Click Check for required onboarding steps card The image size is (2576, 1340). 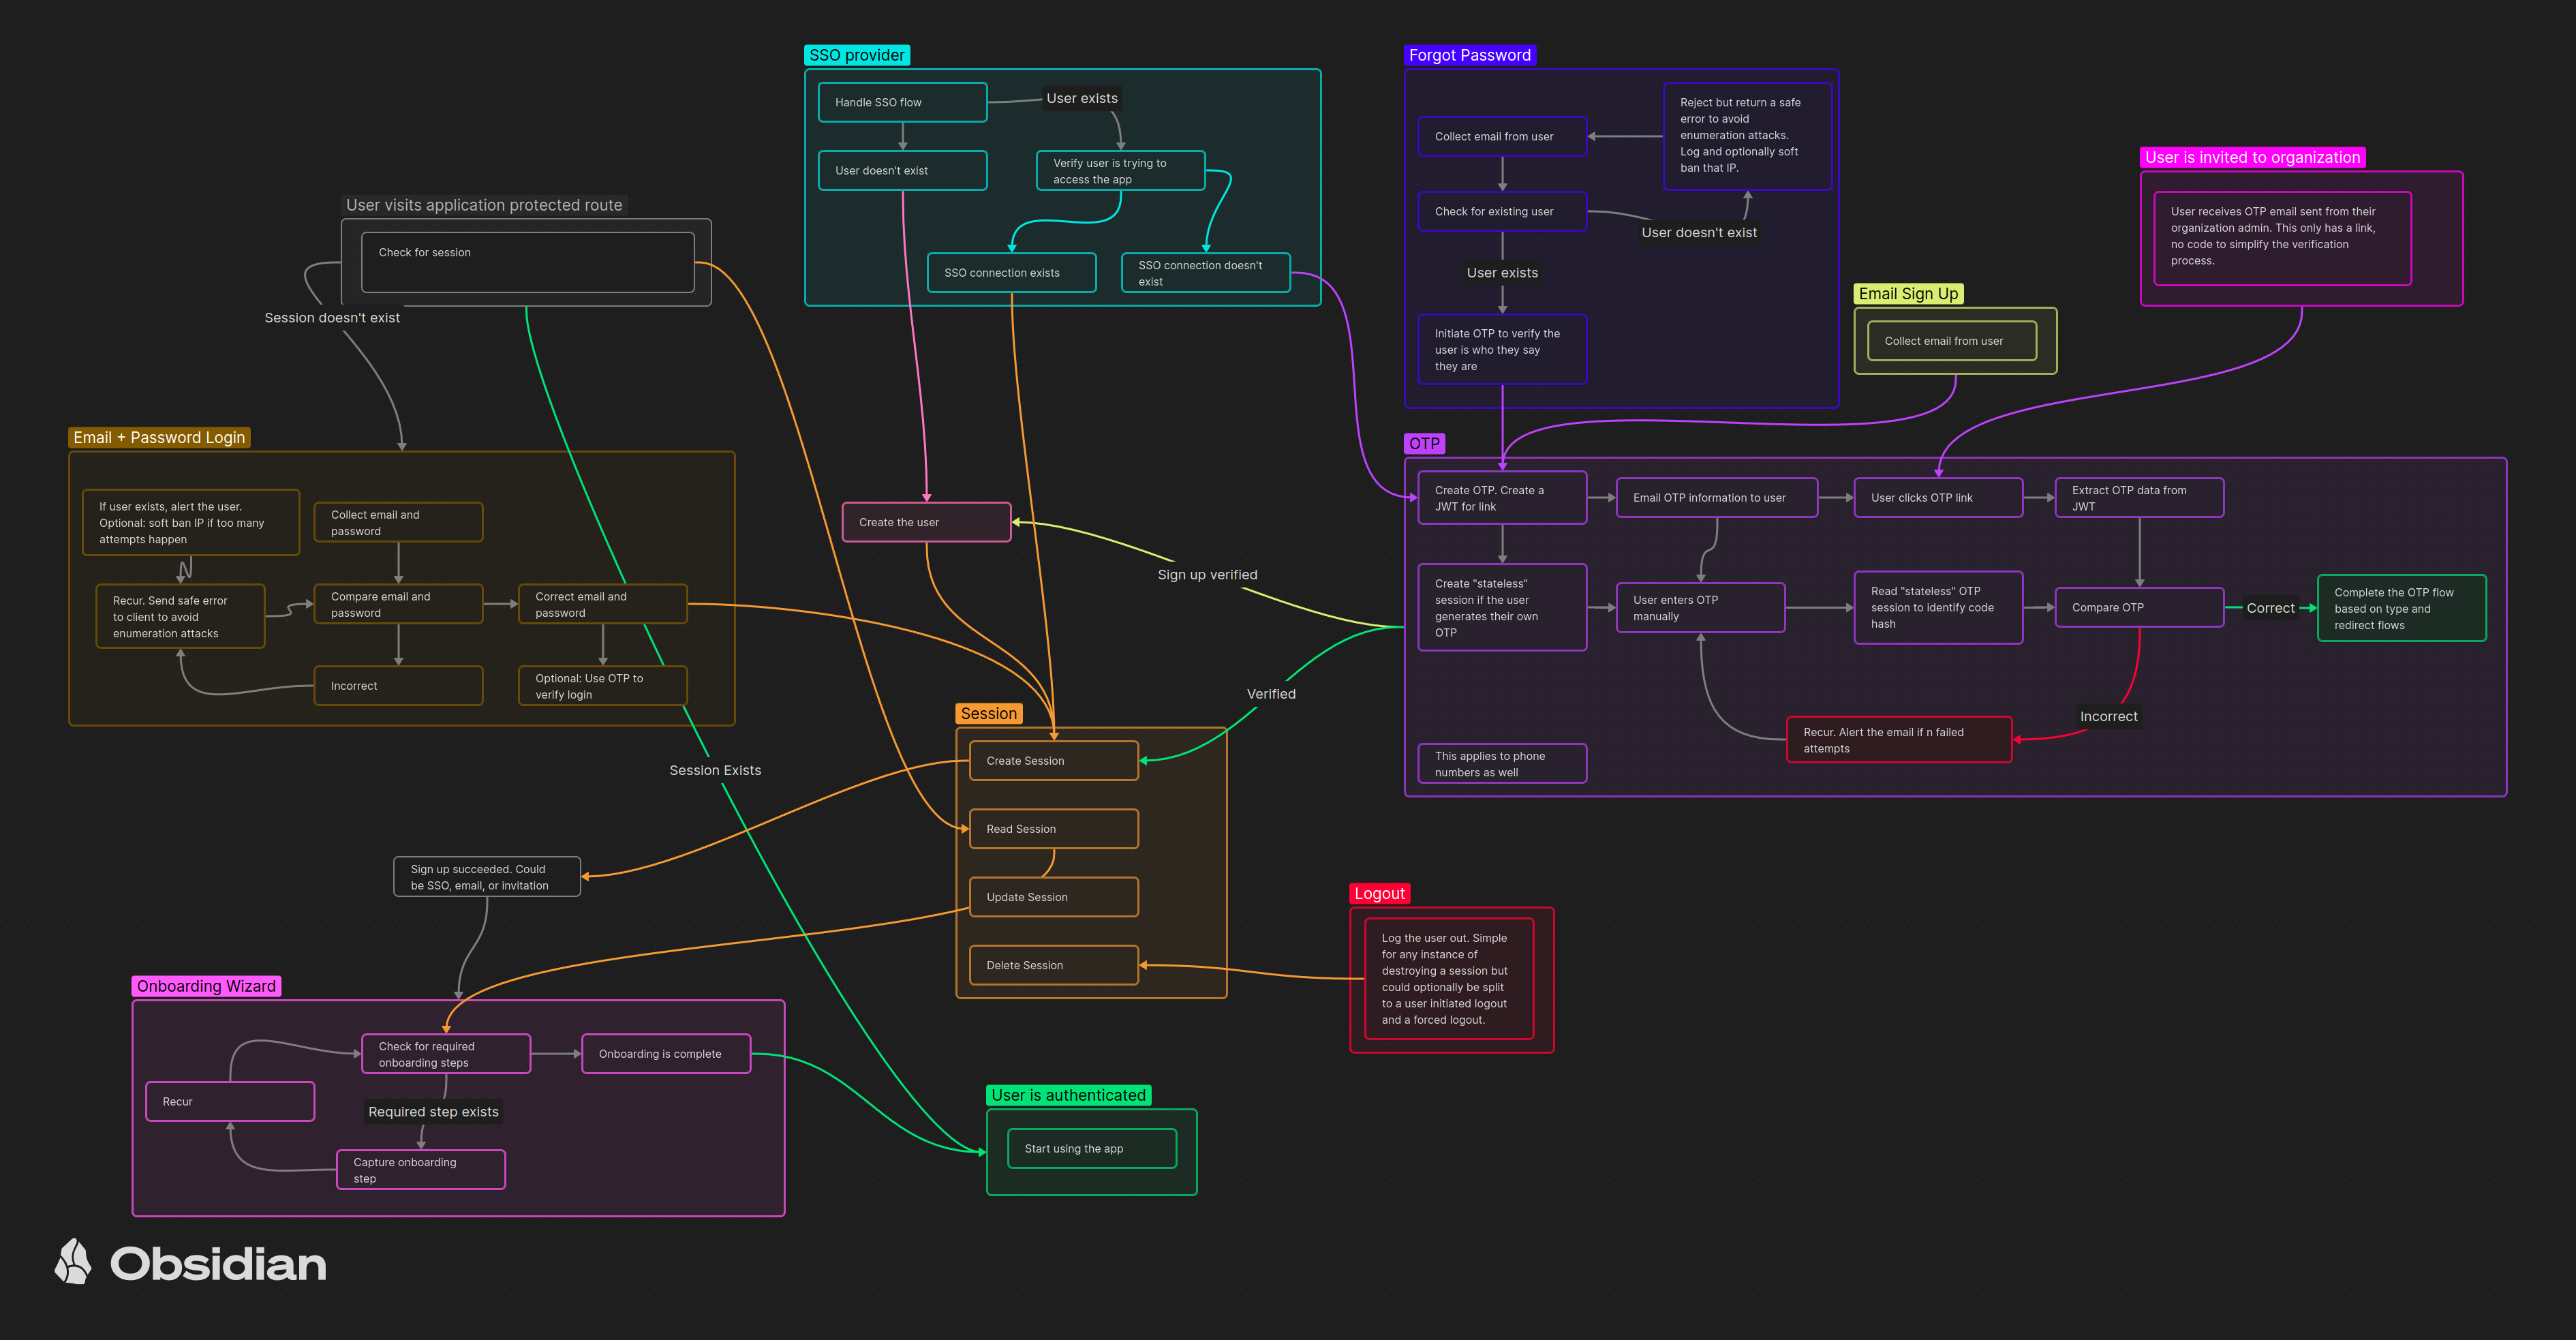[x=446, y=1053]
